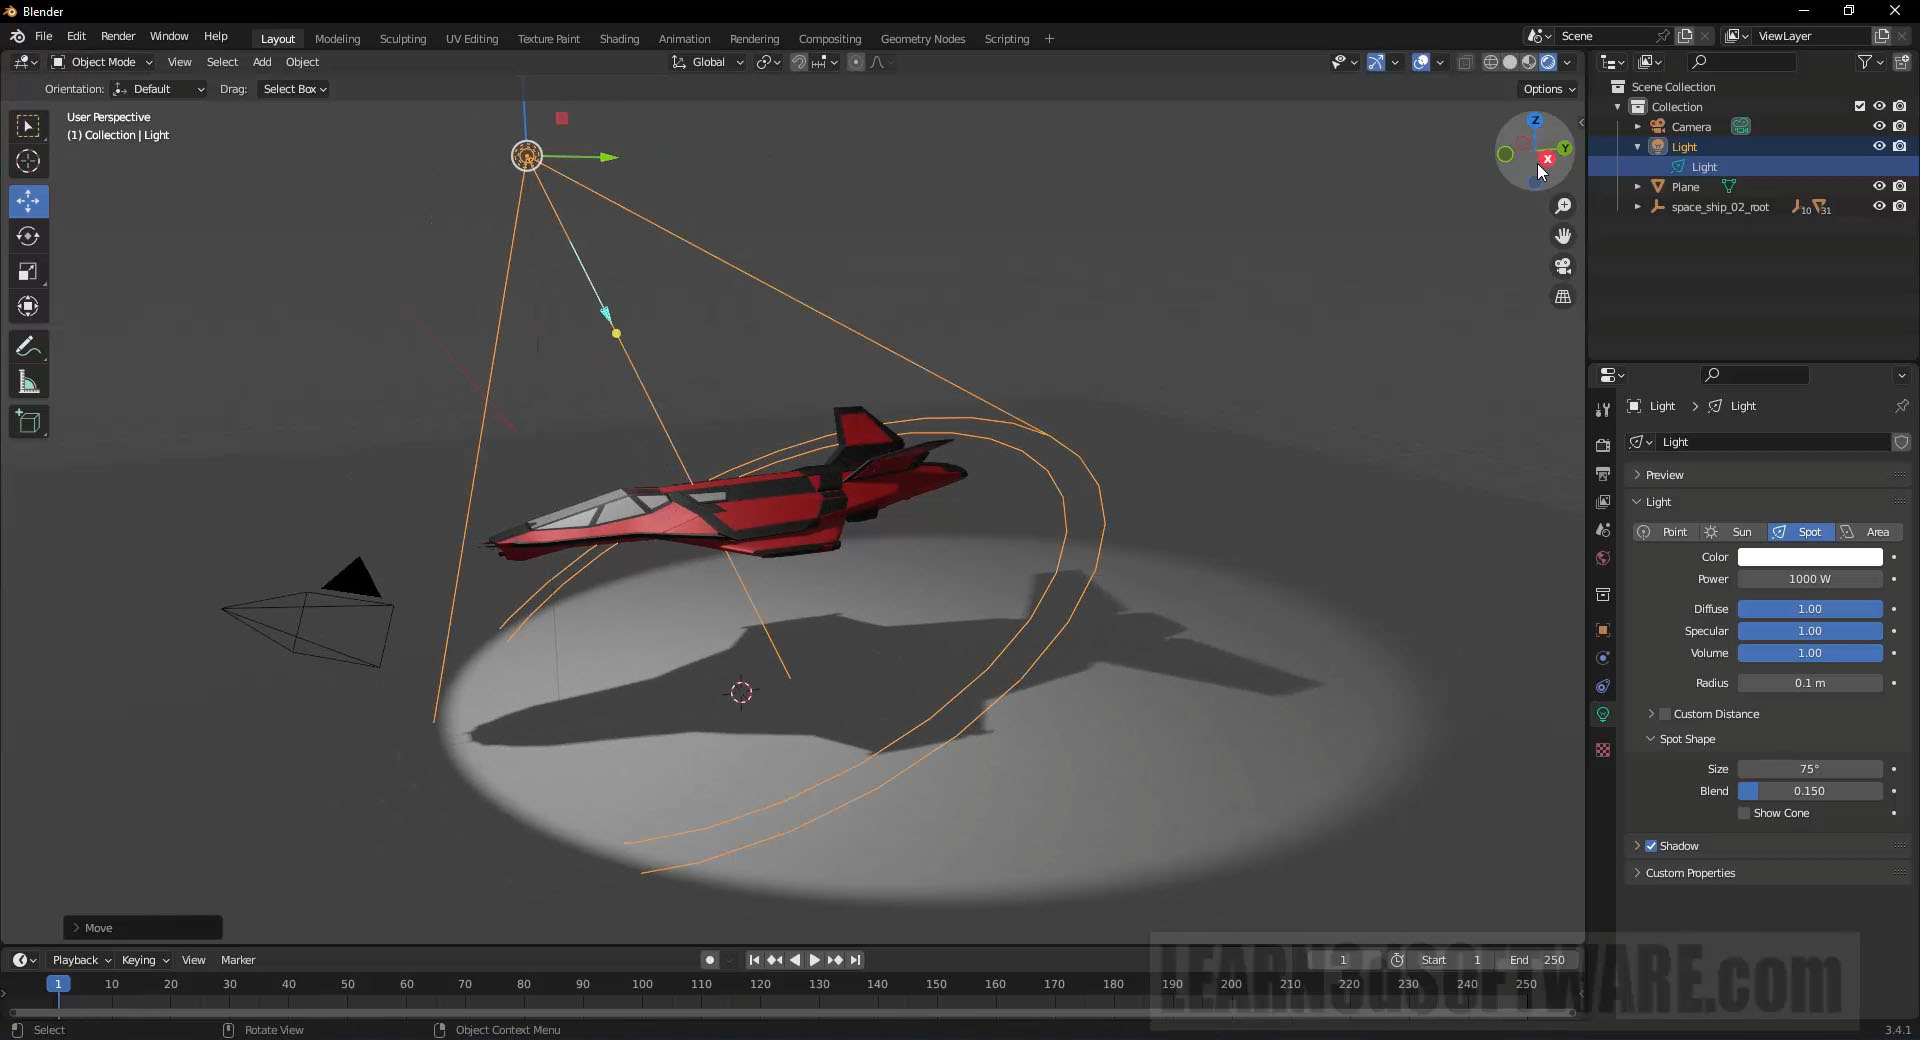This screenshot has width=1920, height=1040.
Task: Choose the Add Cube tool
Action: pyautogui.click(x=28, y=422)
